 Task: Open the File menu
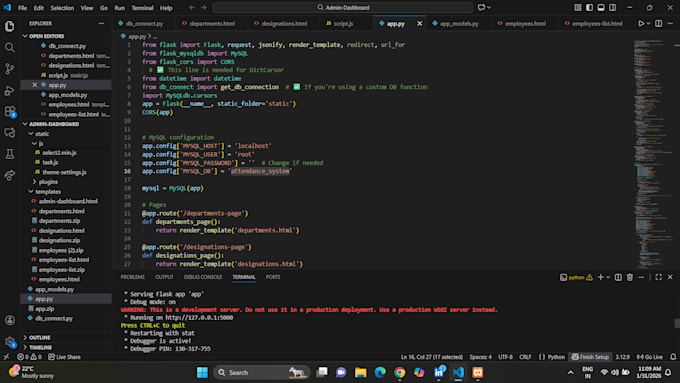[22, 8]
